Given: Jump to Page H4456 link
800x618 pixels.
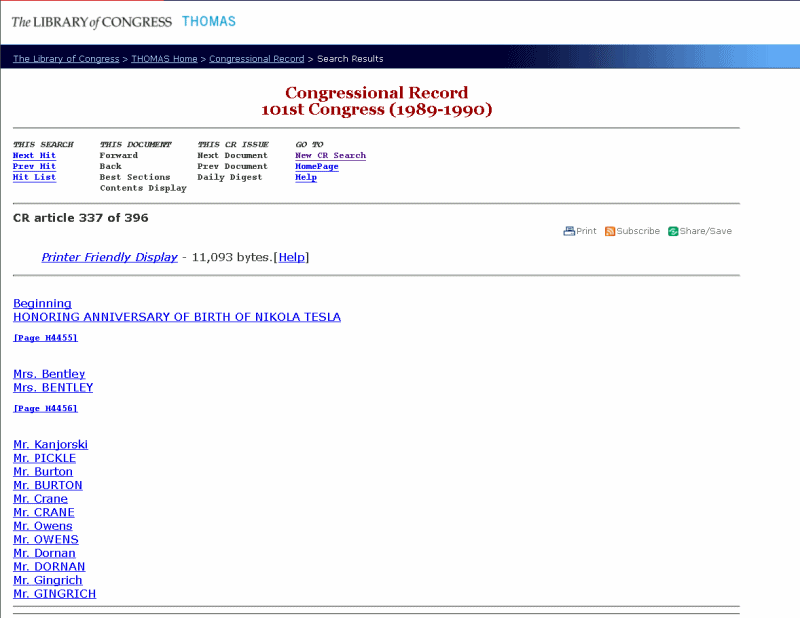Looking at the screenshot, I should click(x=45, y=409).
